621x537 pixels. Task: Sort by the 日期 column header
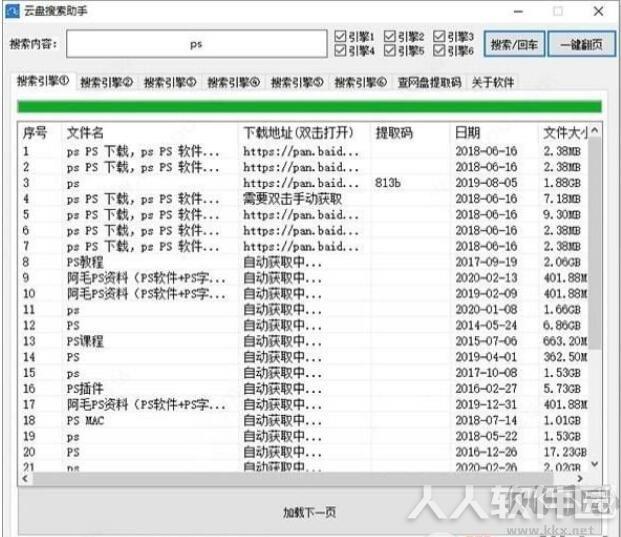[467, 133]
